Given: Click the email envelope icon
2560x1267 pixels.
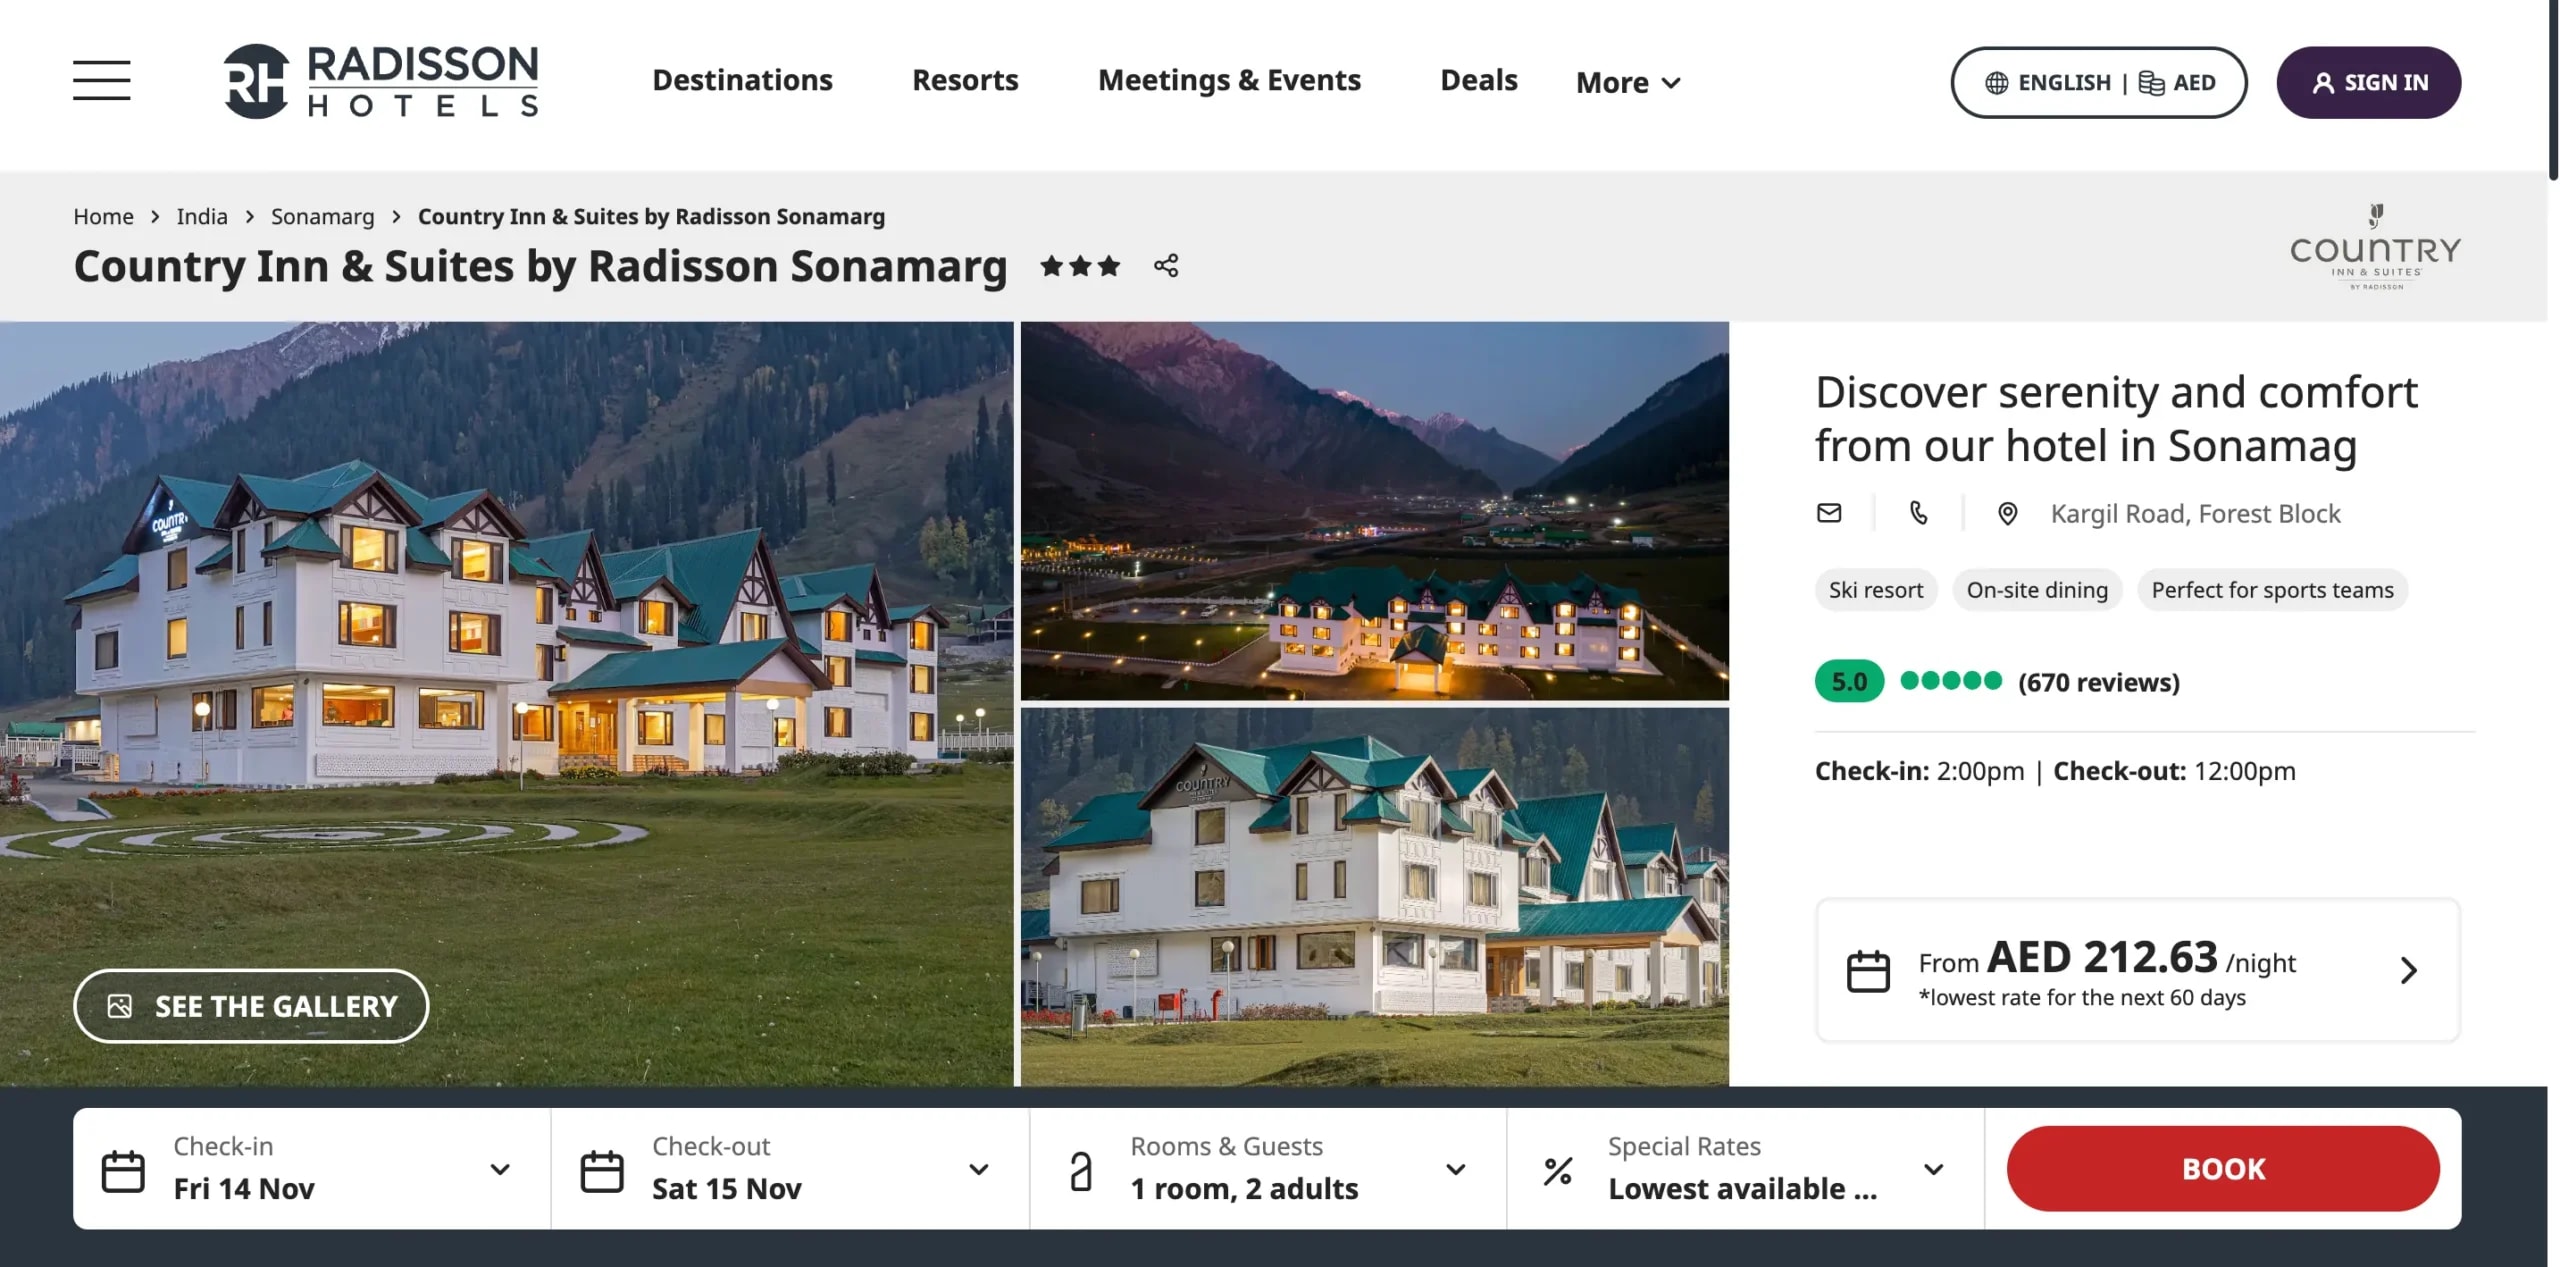Looking at the screenshot, I should 1829,513.
